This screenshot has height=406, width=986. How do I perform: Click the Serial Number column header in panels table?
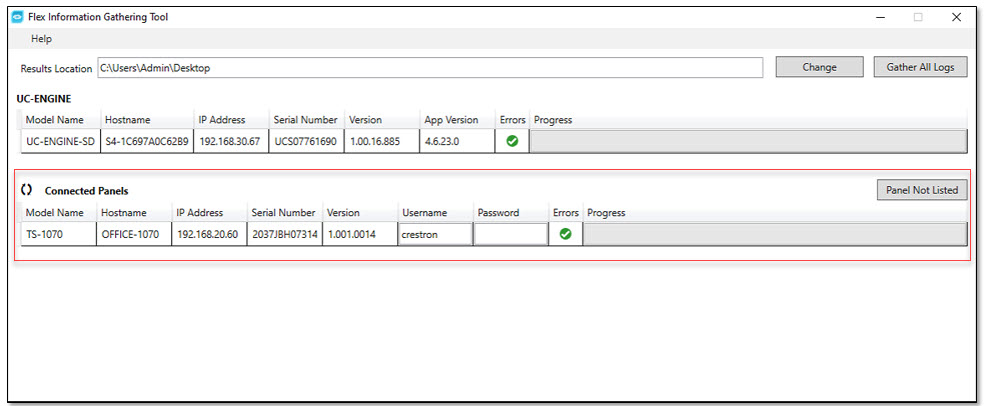283,213
